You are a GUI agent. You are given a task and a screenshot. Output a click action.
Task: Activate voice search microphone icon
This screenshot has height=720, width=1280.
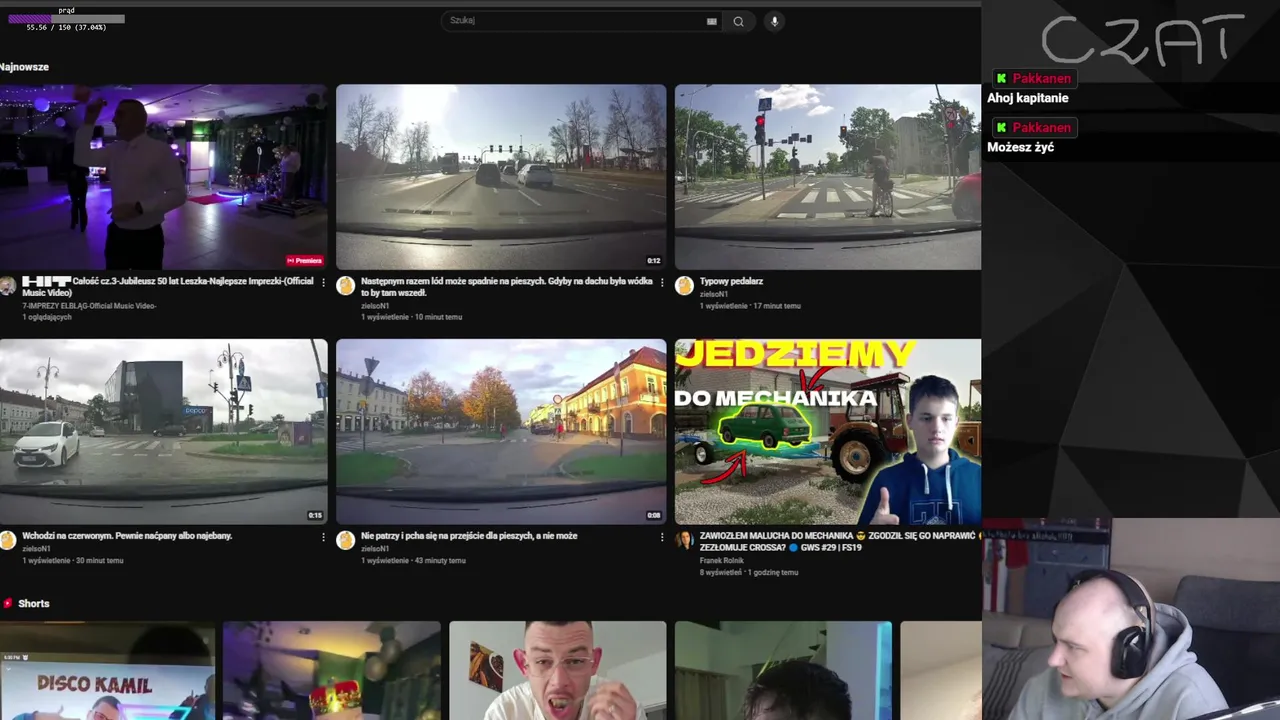tap(774, 21)
